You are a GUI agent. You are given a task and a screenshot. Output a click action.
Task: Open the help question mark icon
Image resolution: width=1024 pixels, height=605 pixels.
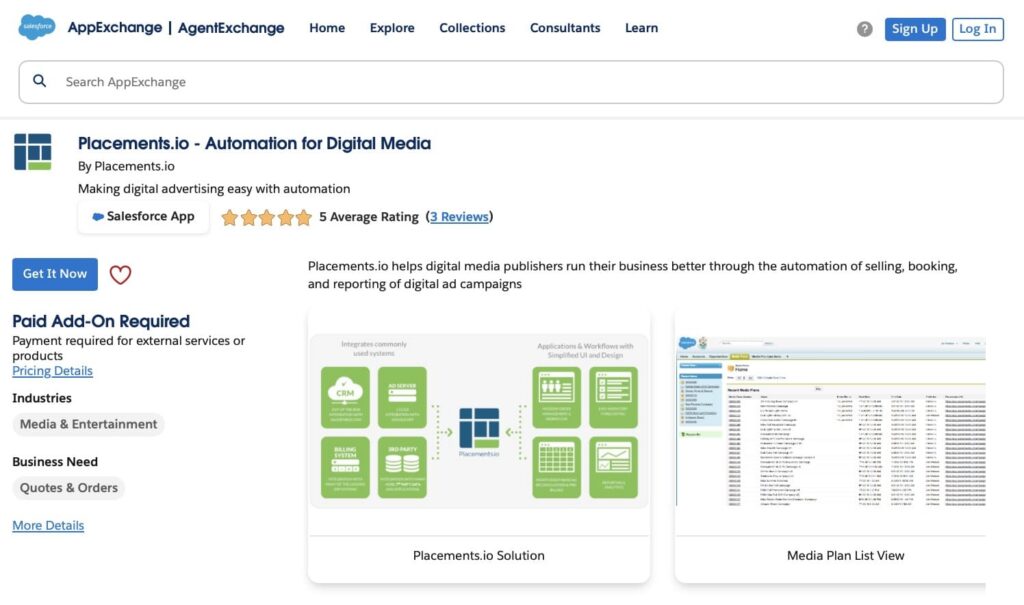pyautogui.click(x=865, y=29)
